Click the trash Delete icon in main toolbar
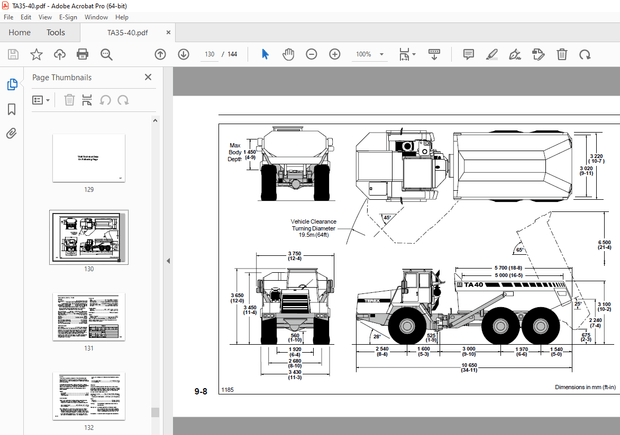Screen dimensions: 620x435 point(562,54)
